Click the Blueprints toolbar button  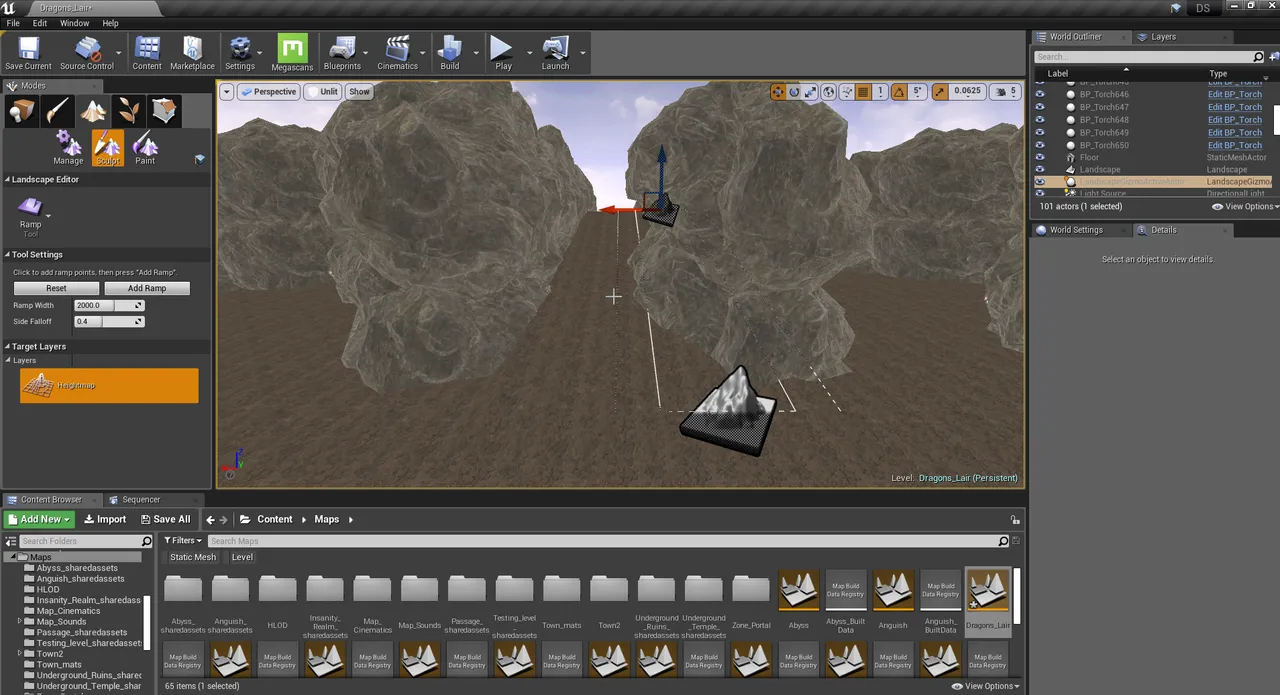(x=342, y=53)
